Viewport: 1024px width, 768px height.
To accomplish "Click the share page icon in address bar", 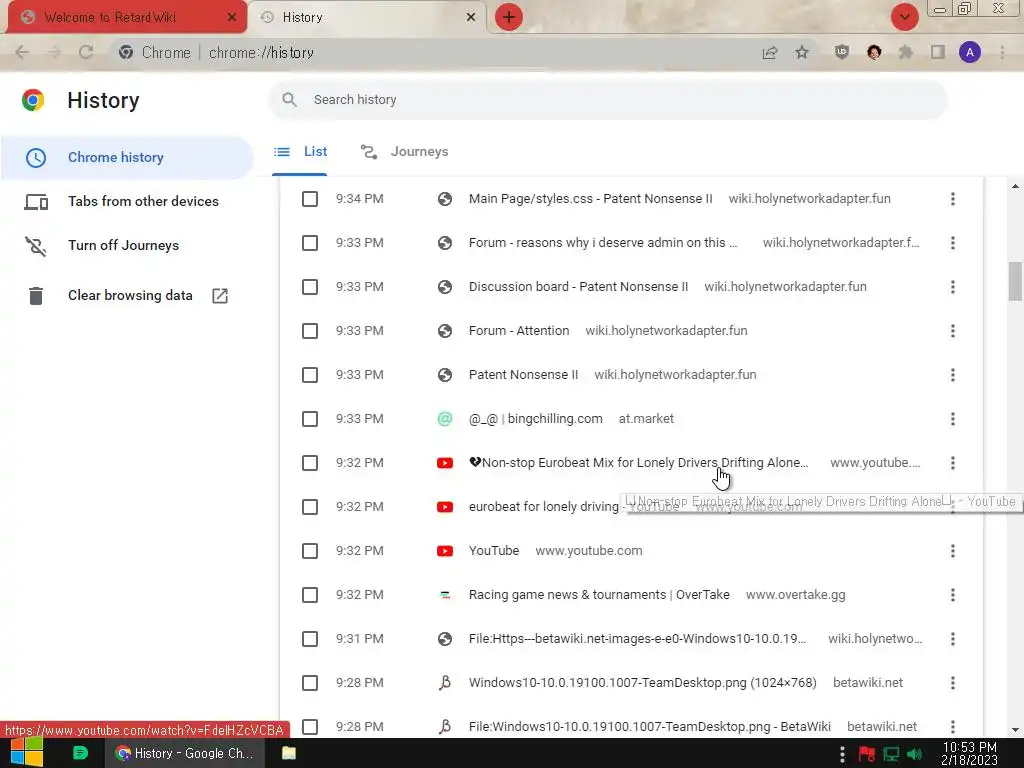I will [770, 52].
